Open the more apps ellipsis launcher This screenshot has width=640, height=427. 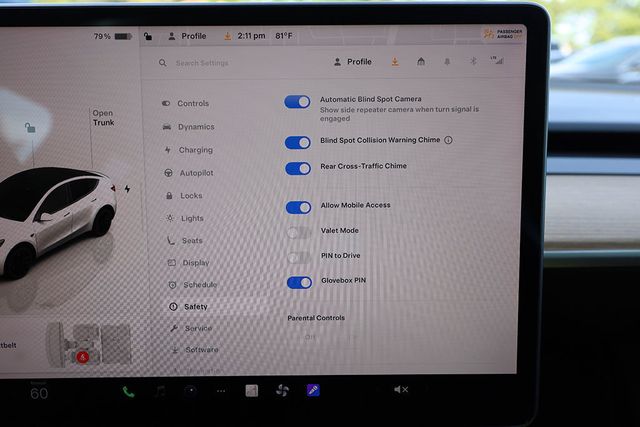221,390
